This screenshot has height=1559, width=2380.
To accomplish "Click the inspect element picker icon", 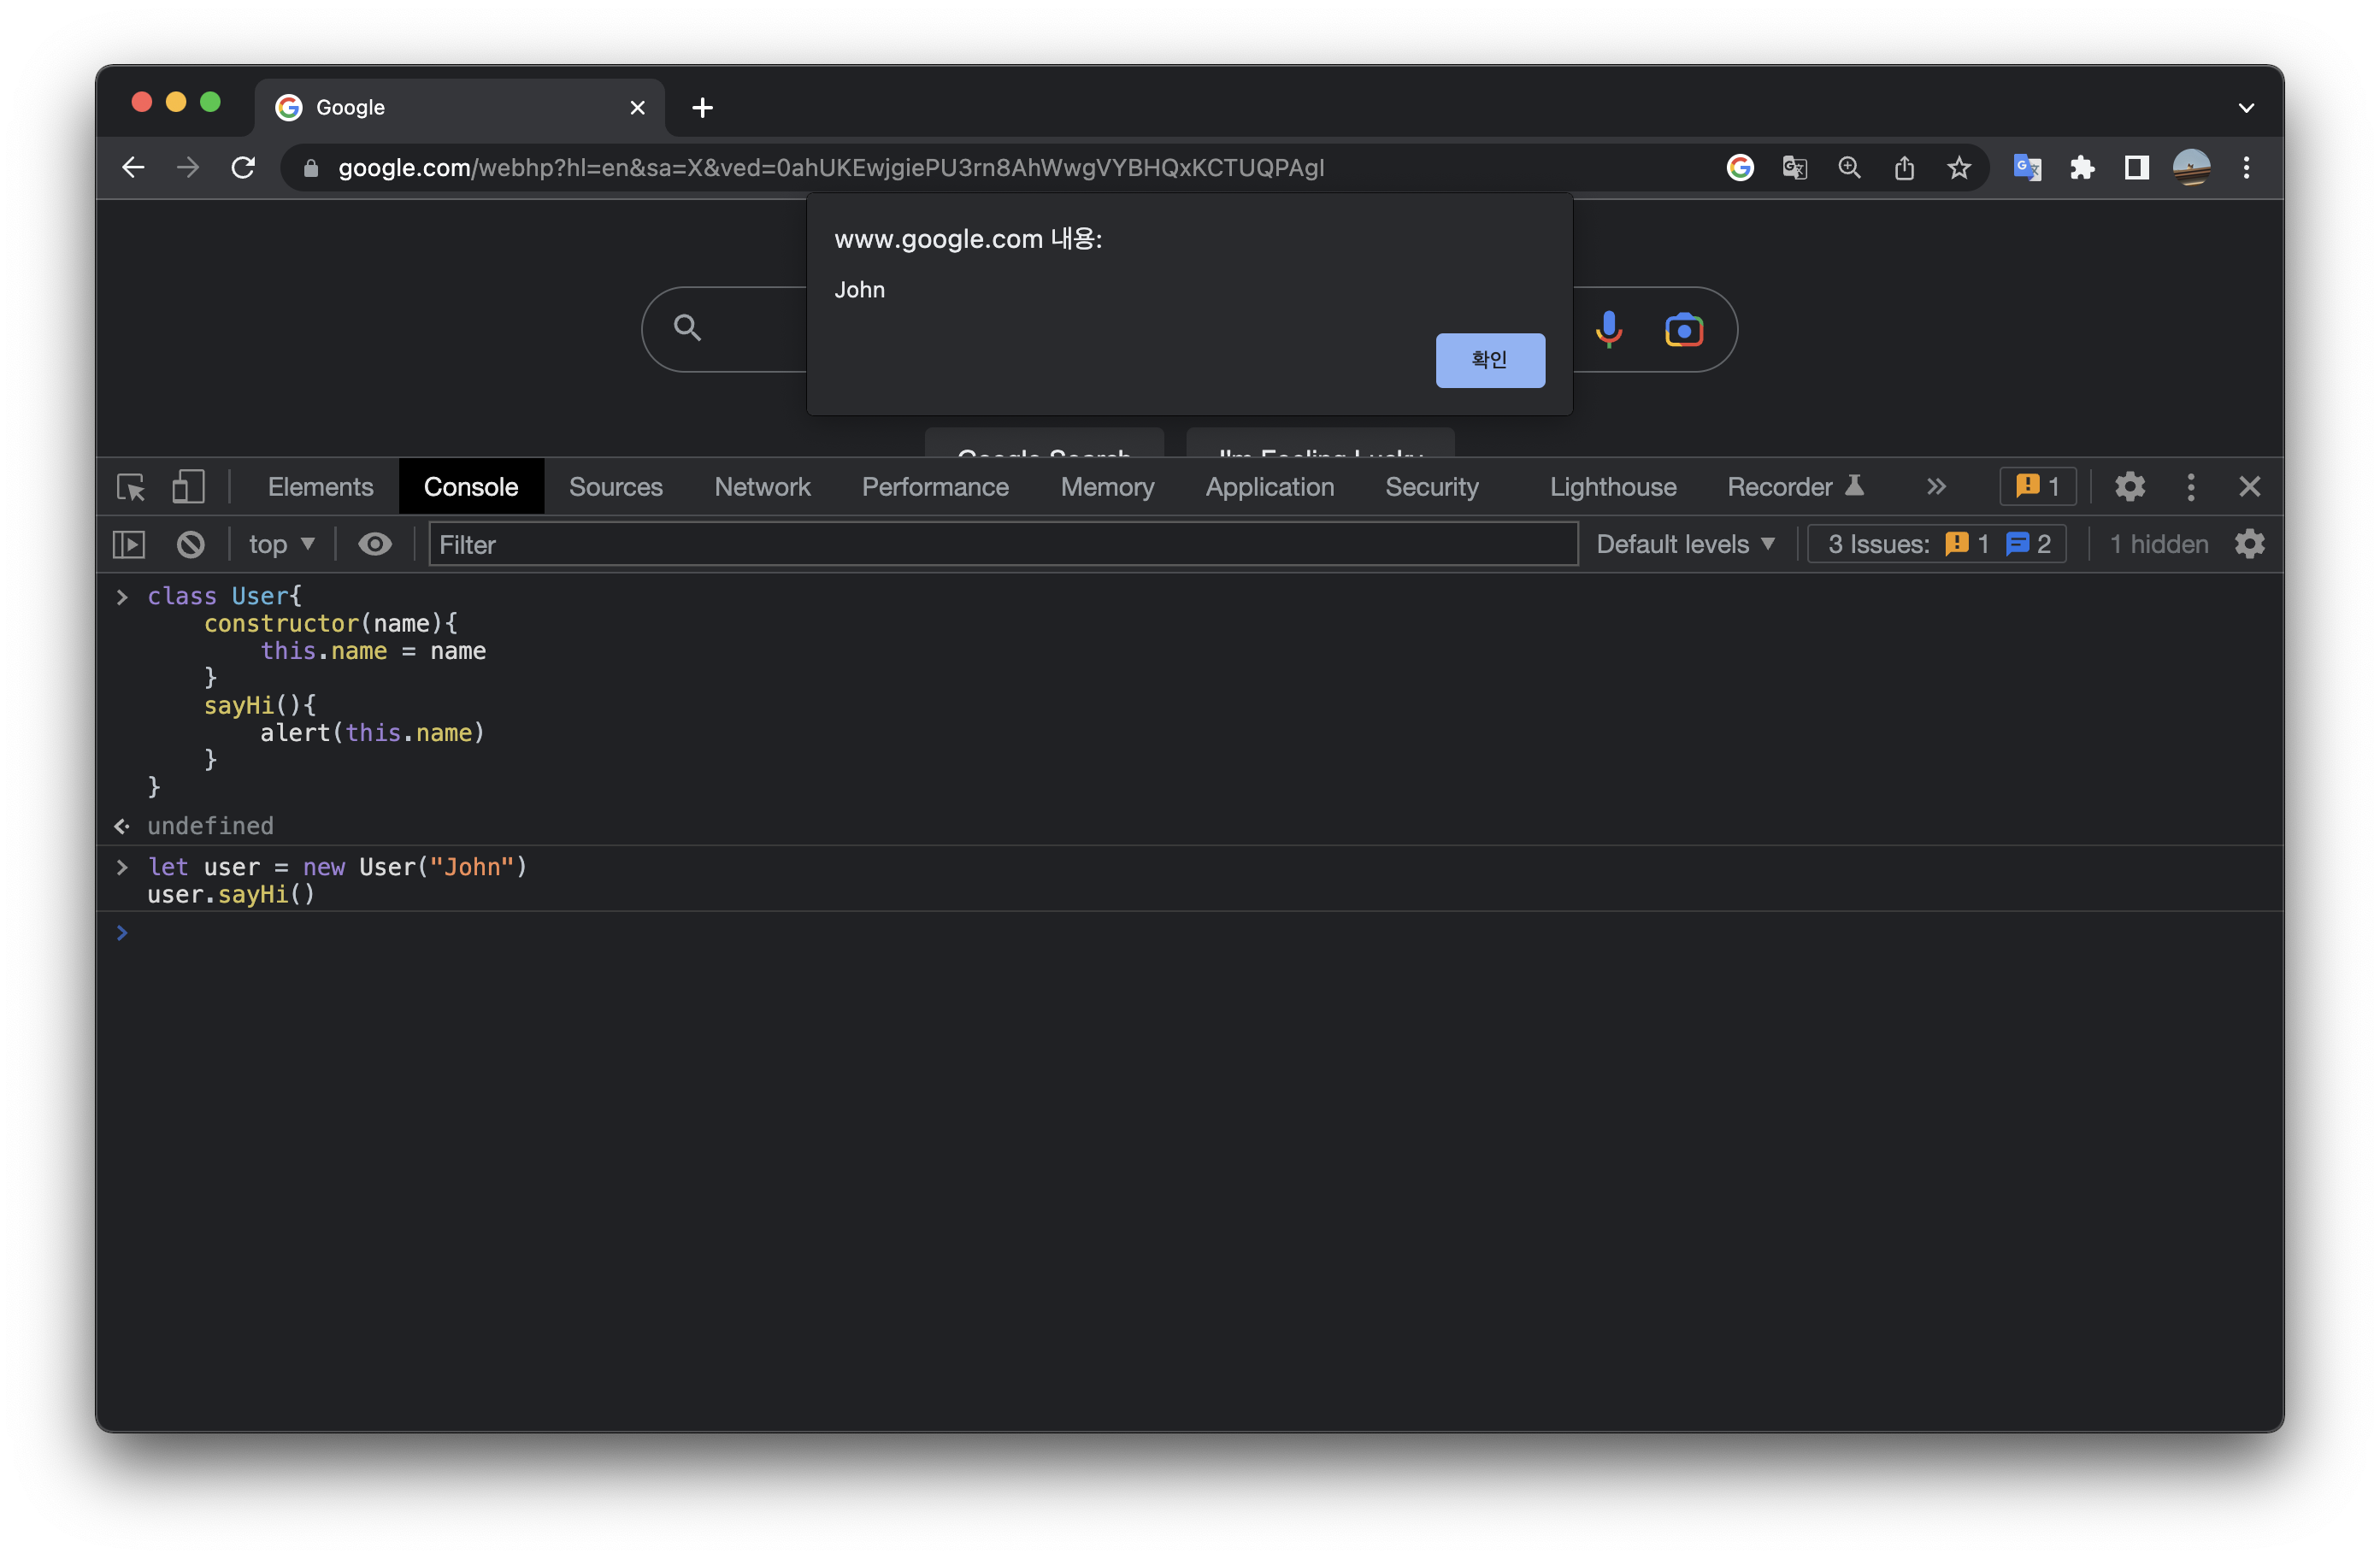I will 131,487.
